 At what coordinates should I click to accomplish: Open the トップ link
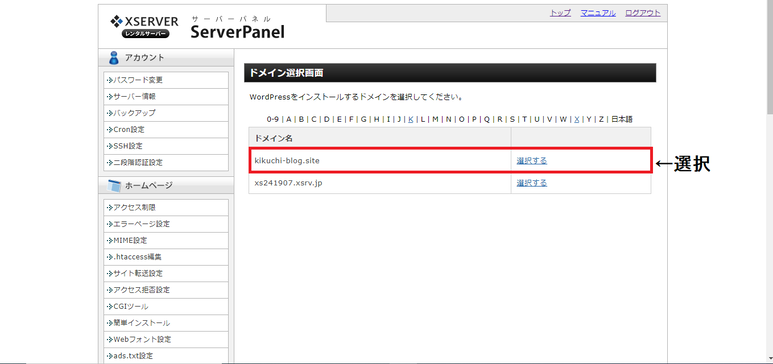(x=560, y=13)
